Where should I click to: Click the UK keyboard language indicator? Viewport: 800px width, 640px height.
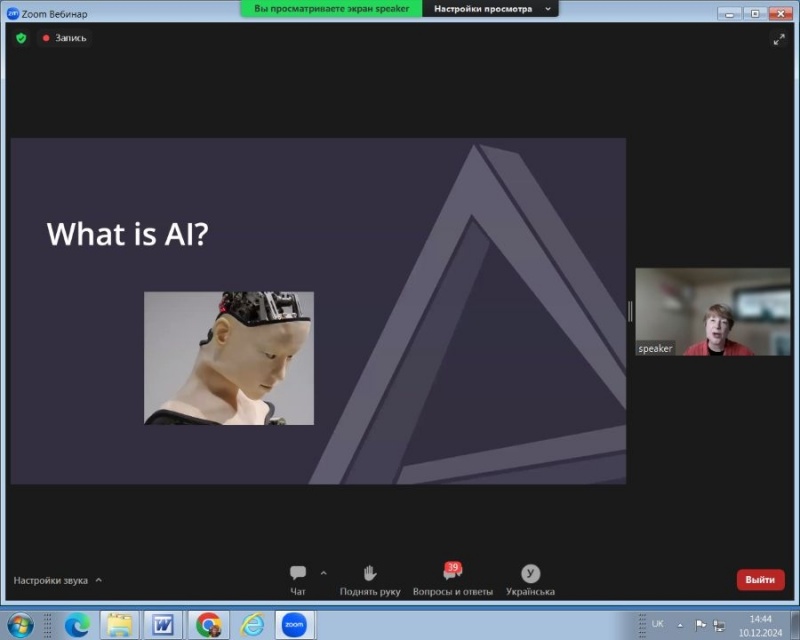coord(657,624)
